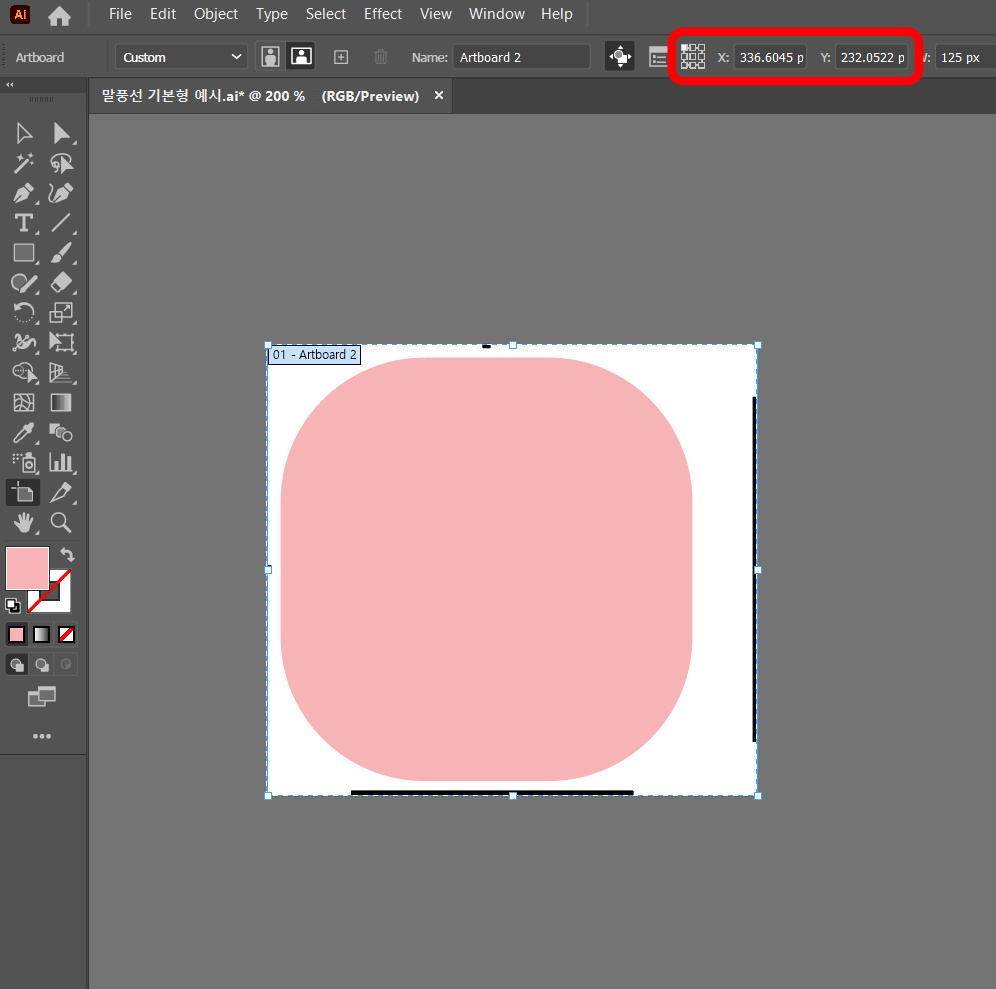This screenshot has height=989, width=996.
Task: Set artboard to Landscape orientation
Action: point(301,57)
